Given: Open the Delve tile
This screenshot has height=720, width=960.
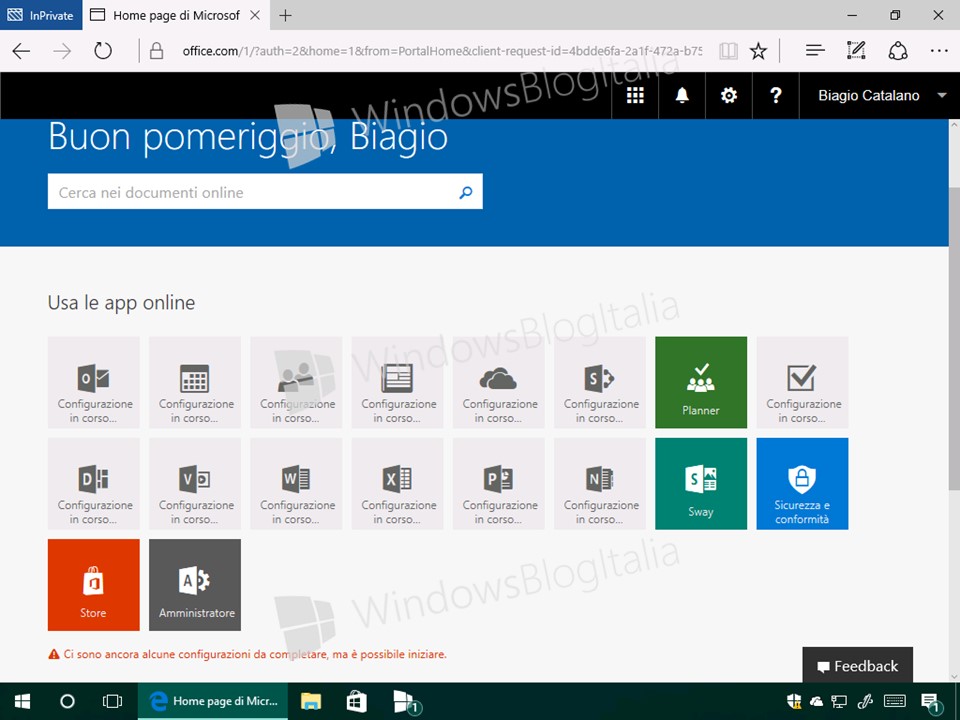Looking at the screenshot, I should coord(94,484).
